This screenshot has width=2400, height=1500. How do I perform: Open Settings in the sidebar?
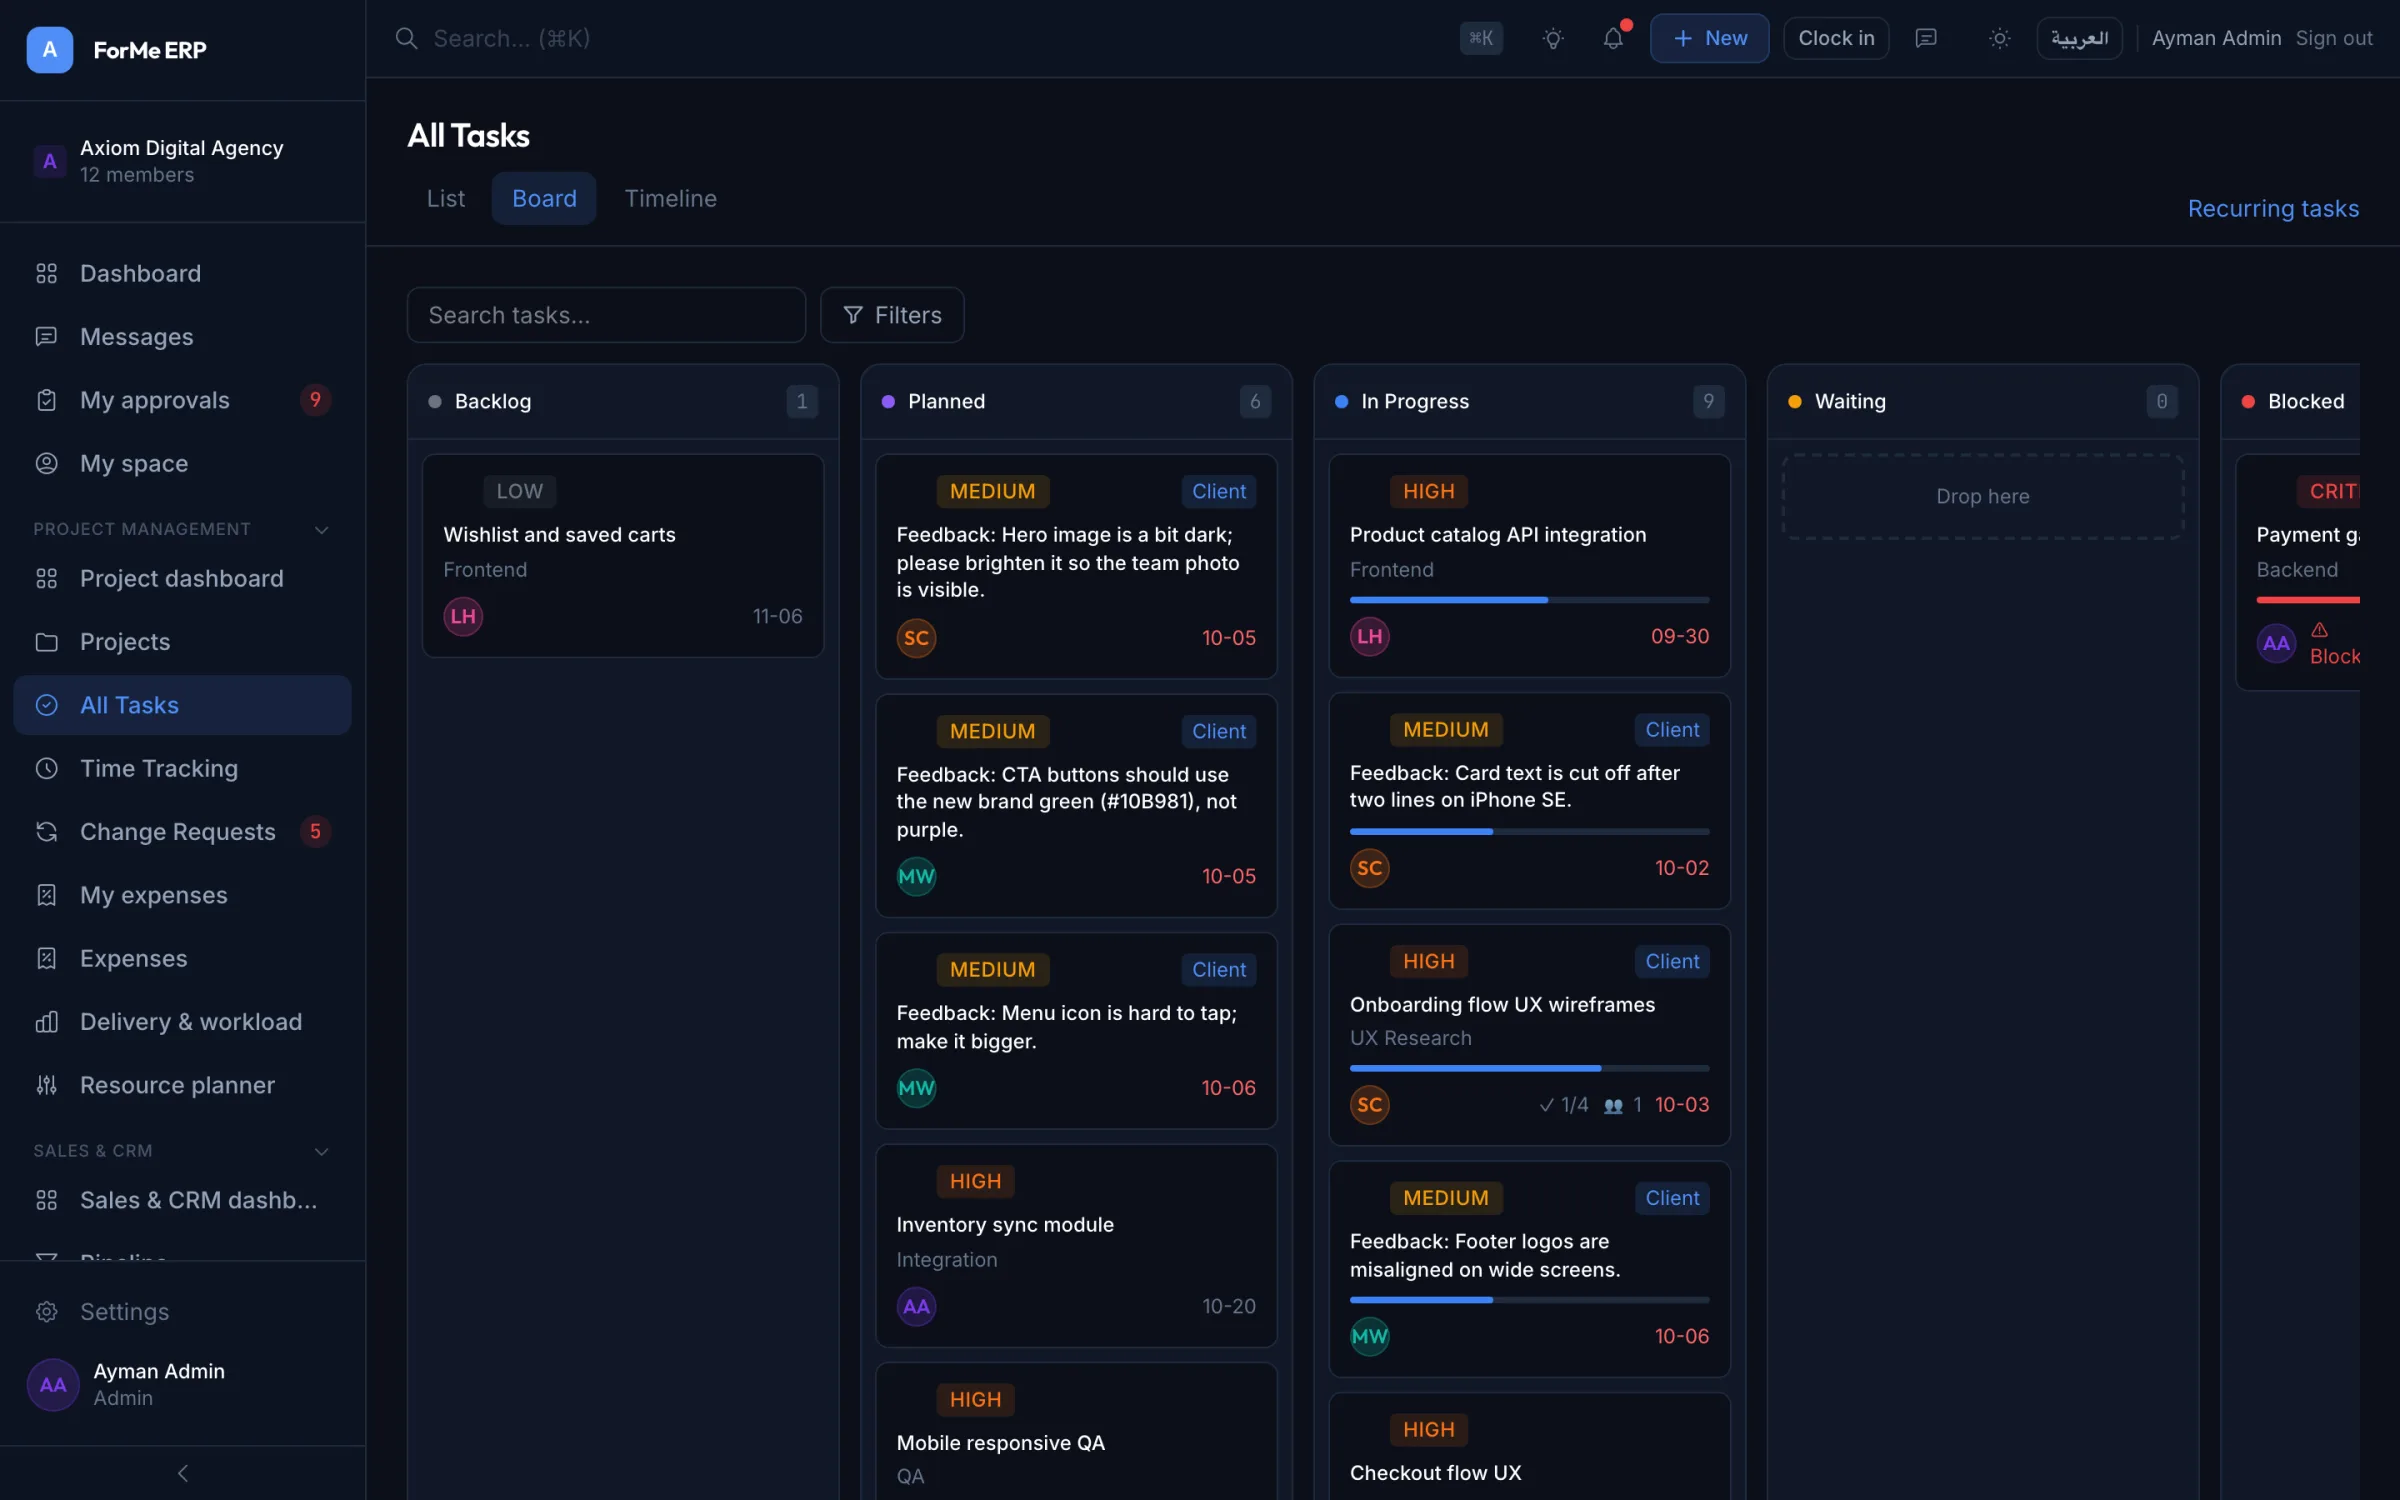coord(182,1311)
